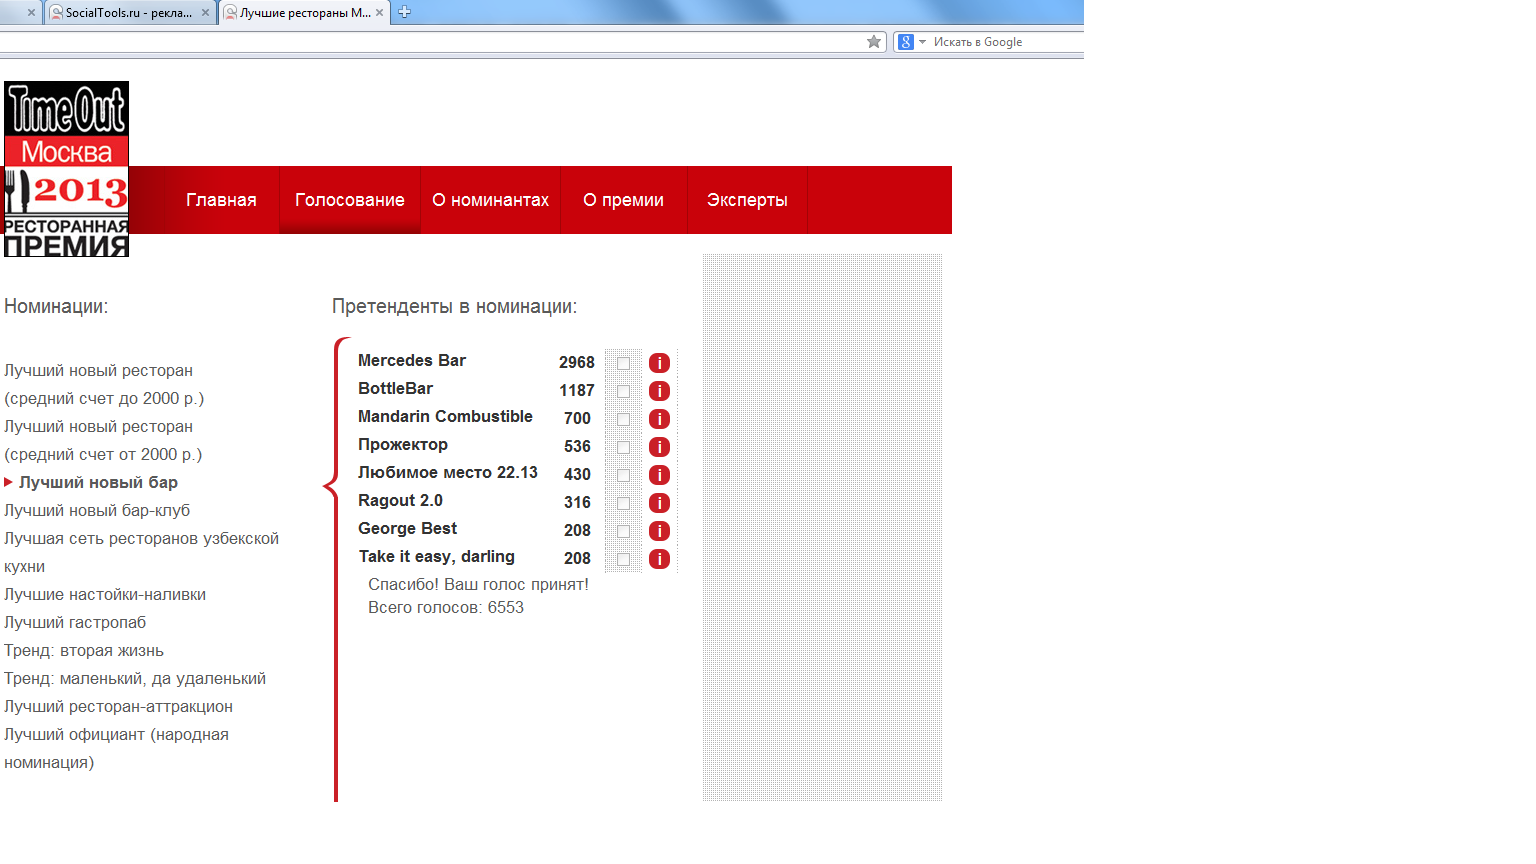
Task: Open info icon for BottleBar
Action: [x=659, y=391]
